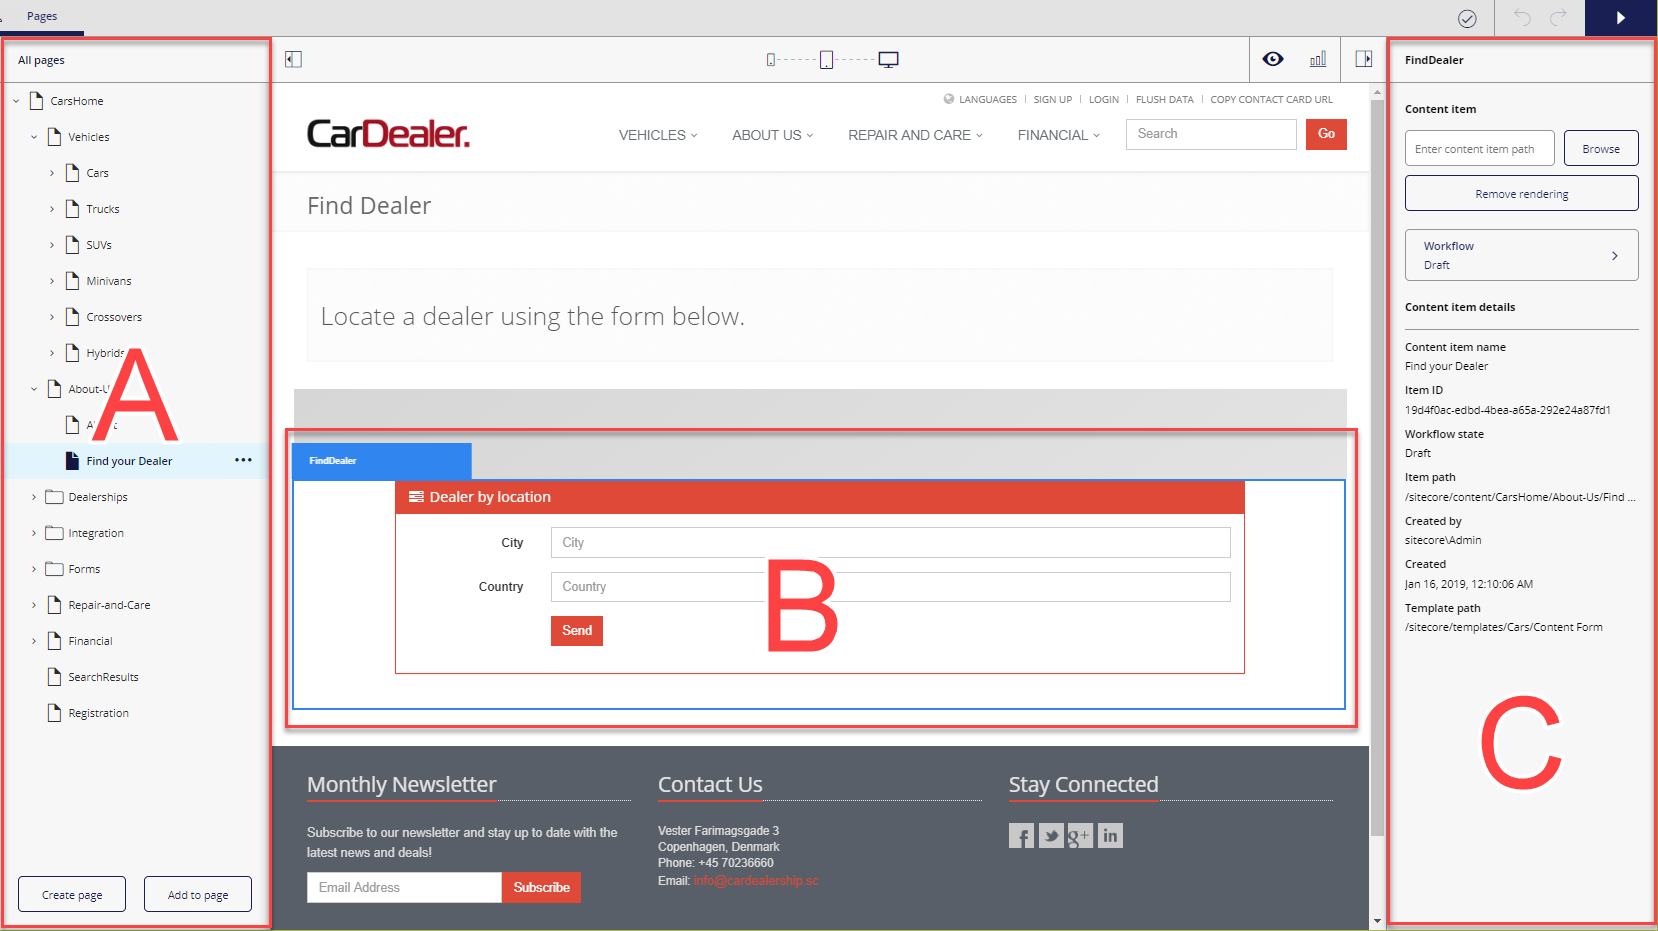Click the Go search button
1658x931 pixels.
click(1326, 134)
